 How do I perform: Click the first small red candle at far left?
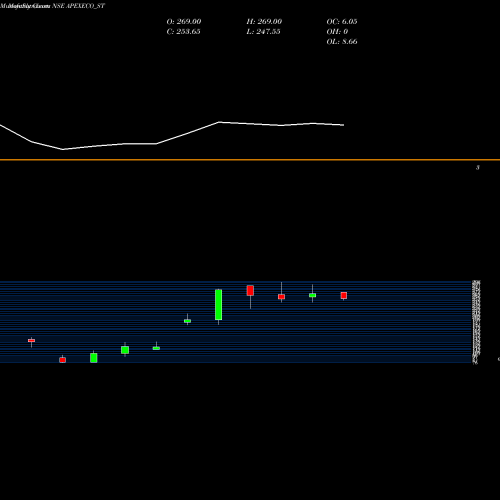(31, 340)
